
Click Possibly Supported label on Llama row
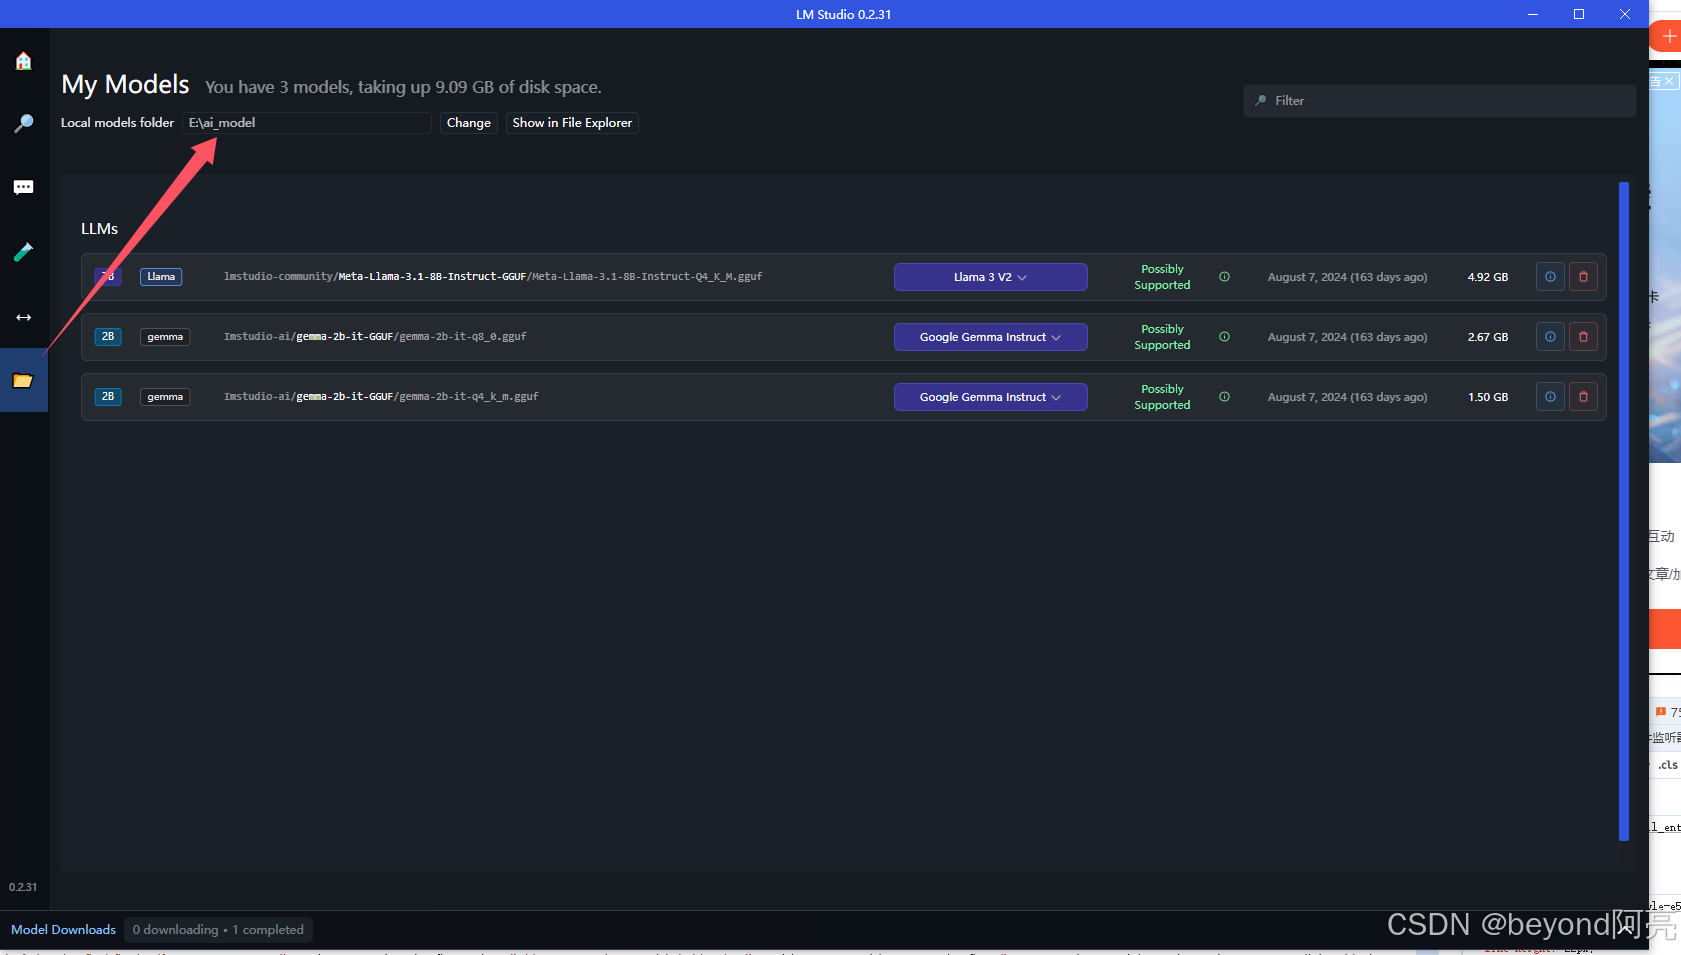point(1162,277)
